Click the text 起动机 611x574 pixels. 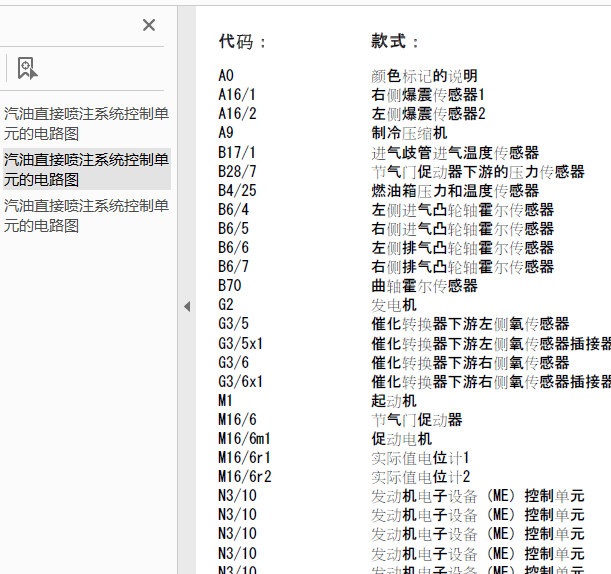(394, 401)
